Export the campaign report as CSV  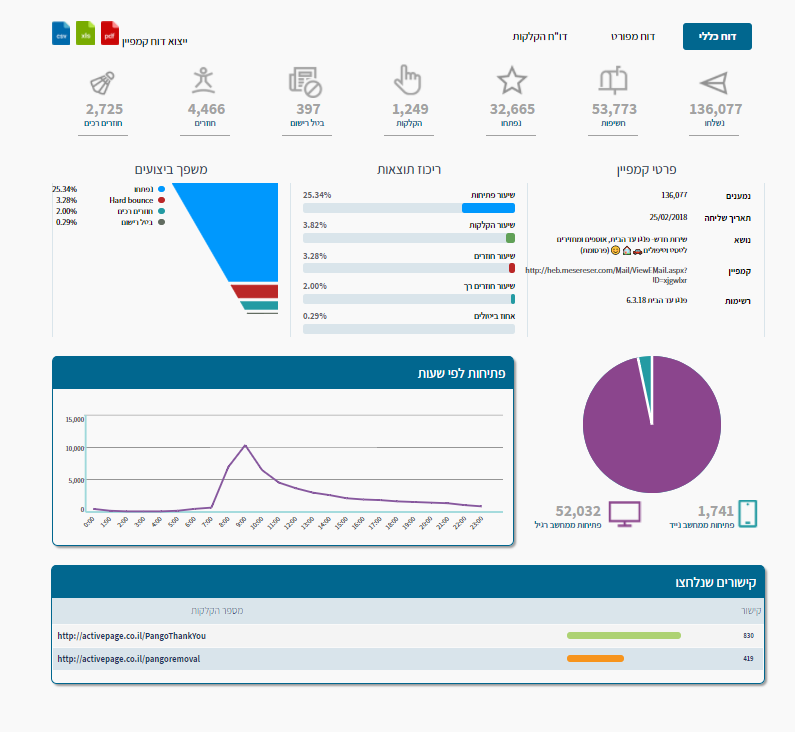click(x=61, y=33)
